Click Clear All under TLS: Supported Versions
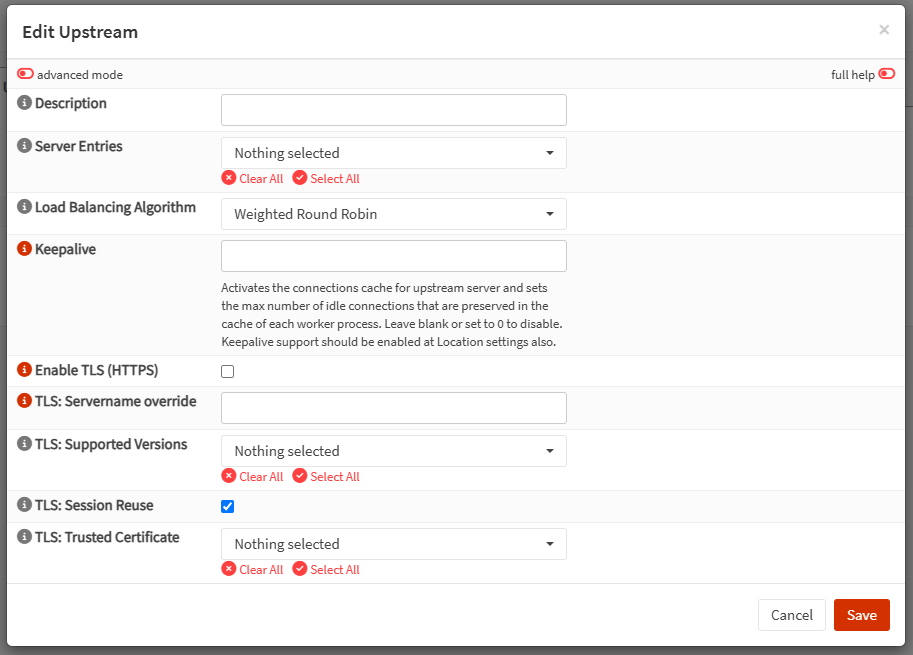913x655 pixels. [x=253, y=476]
